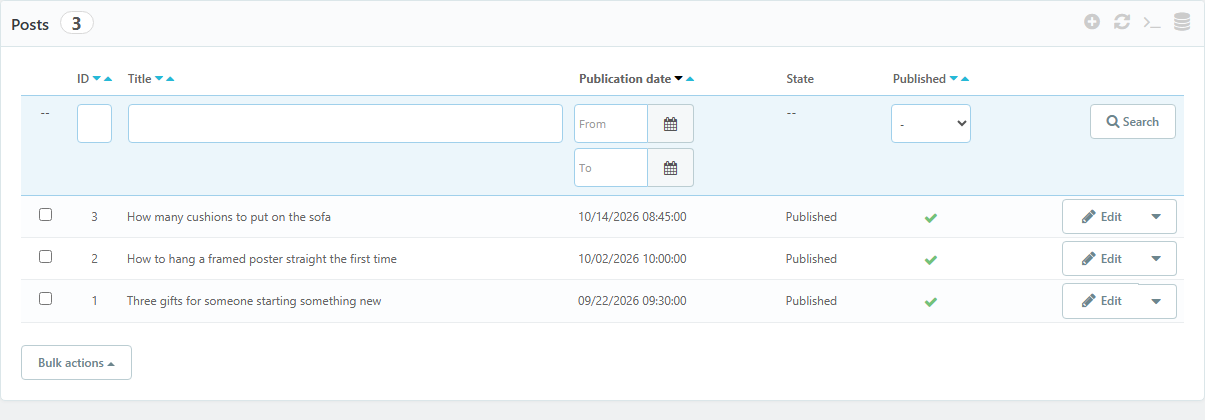Viewport: 1205px width, 420px height.
Task: Show the SQL query terminal icon
Action: [1152, 22]
